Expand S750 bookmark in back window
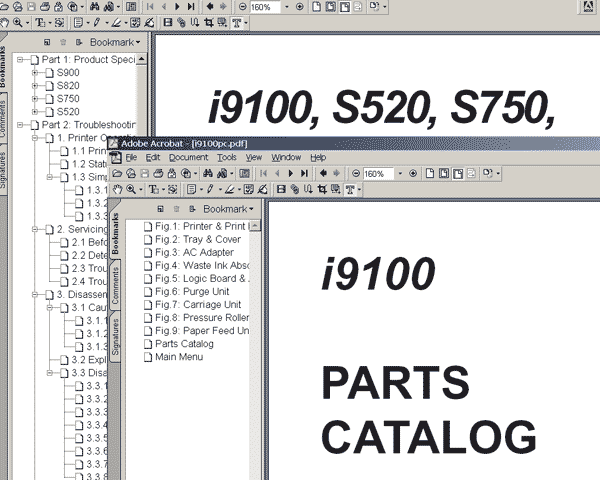 pos(35,99)
